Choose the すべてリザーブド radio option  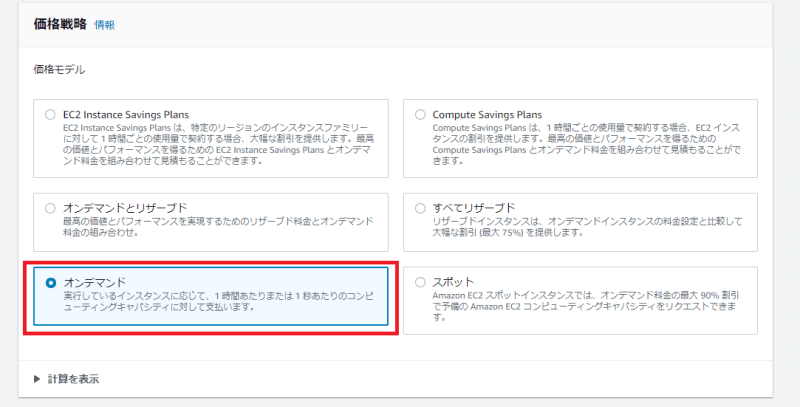pos(420,208)
